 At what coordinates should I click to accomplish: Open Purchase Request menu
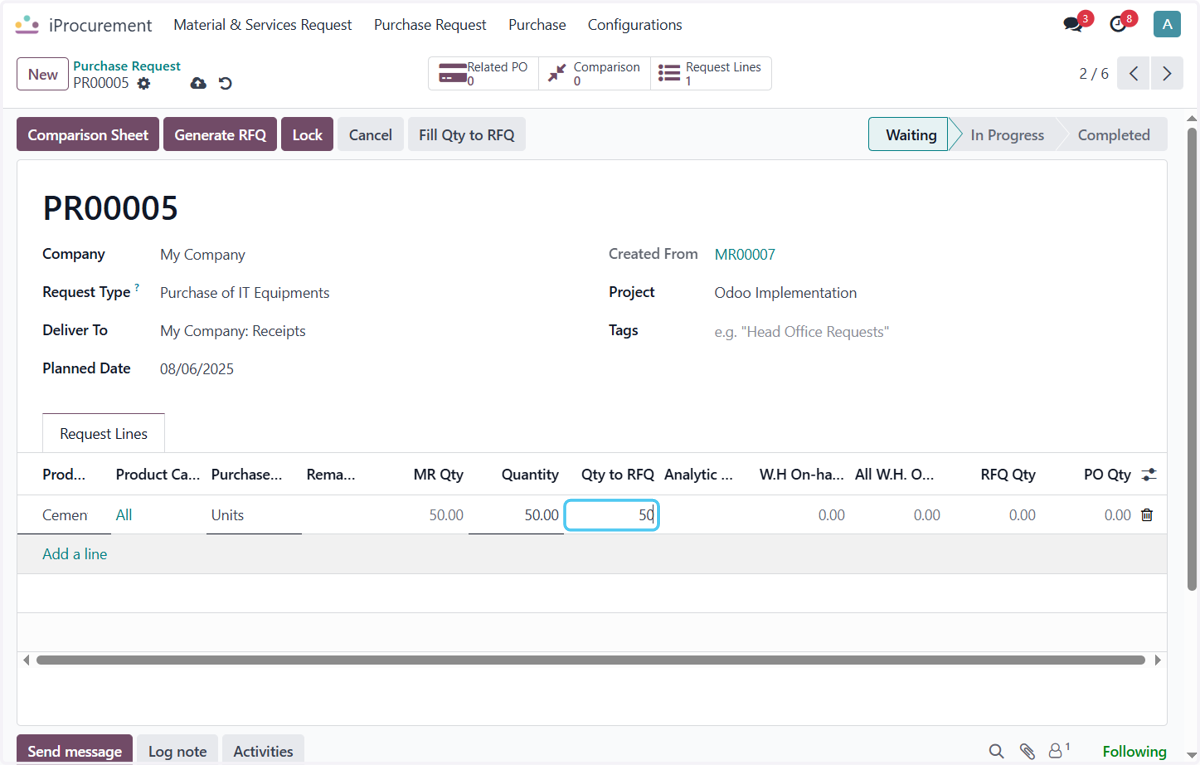point(430,25)
